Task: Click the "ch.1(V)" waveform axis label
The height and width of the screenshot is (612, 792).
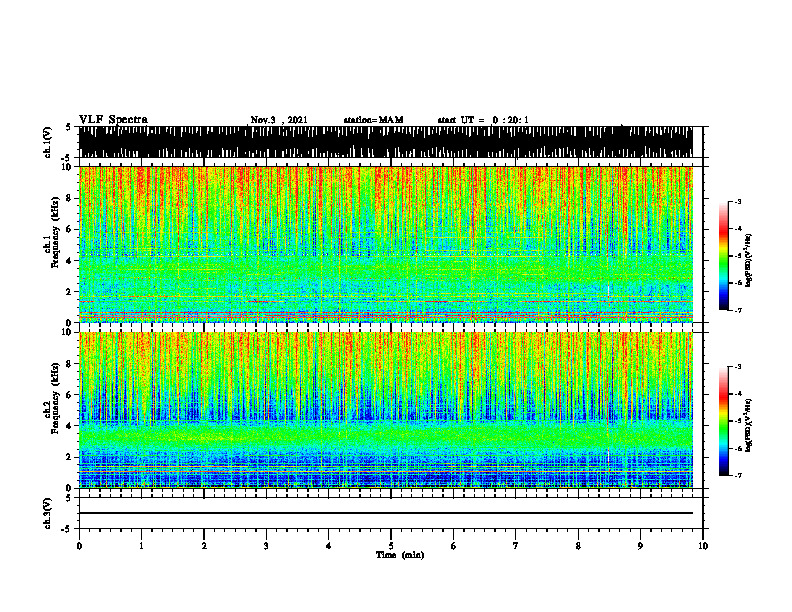Action: click(x=48, y=142)
